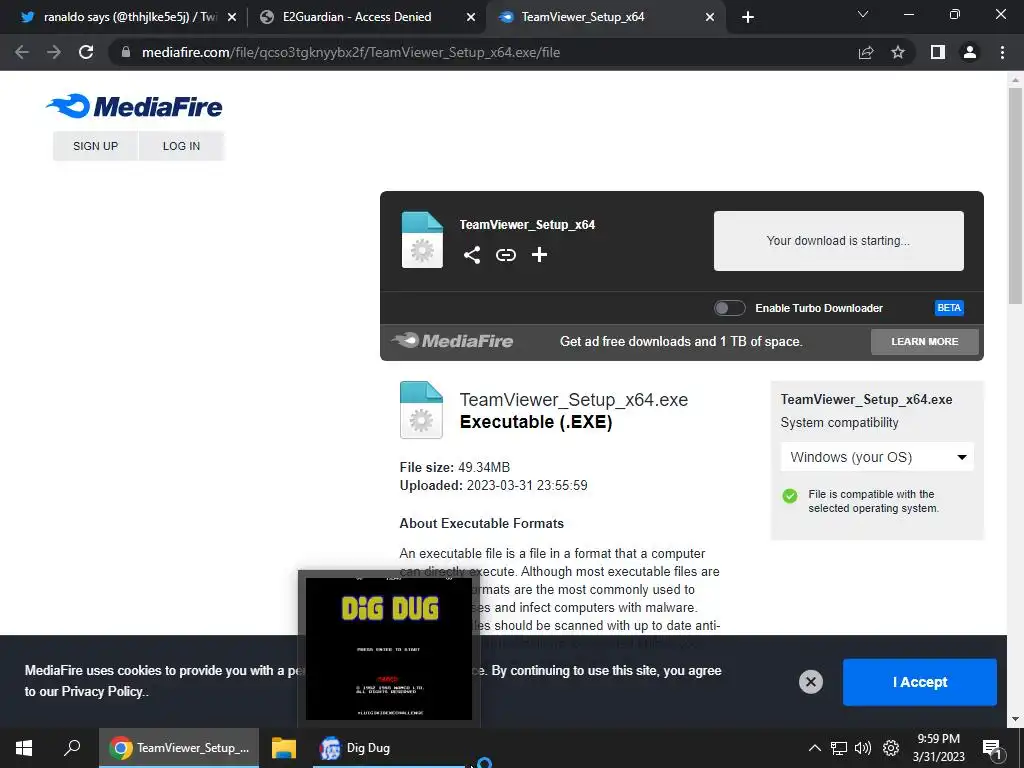Viewport: 1024px width, 768px height.
Task: Open volume control in system tray
Action: point(863,748)
